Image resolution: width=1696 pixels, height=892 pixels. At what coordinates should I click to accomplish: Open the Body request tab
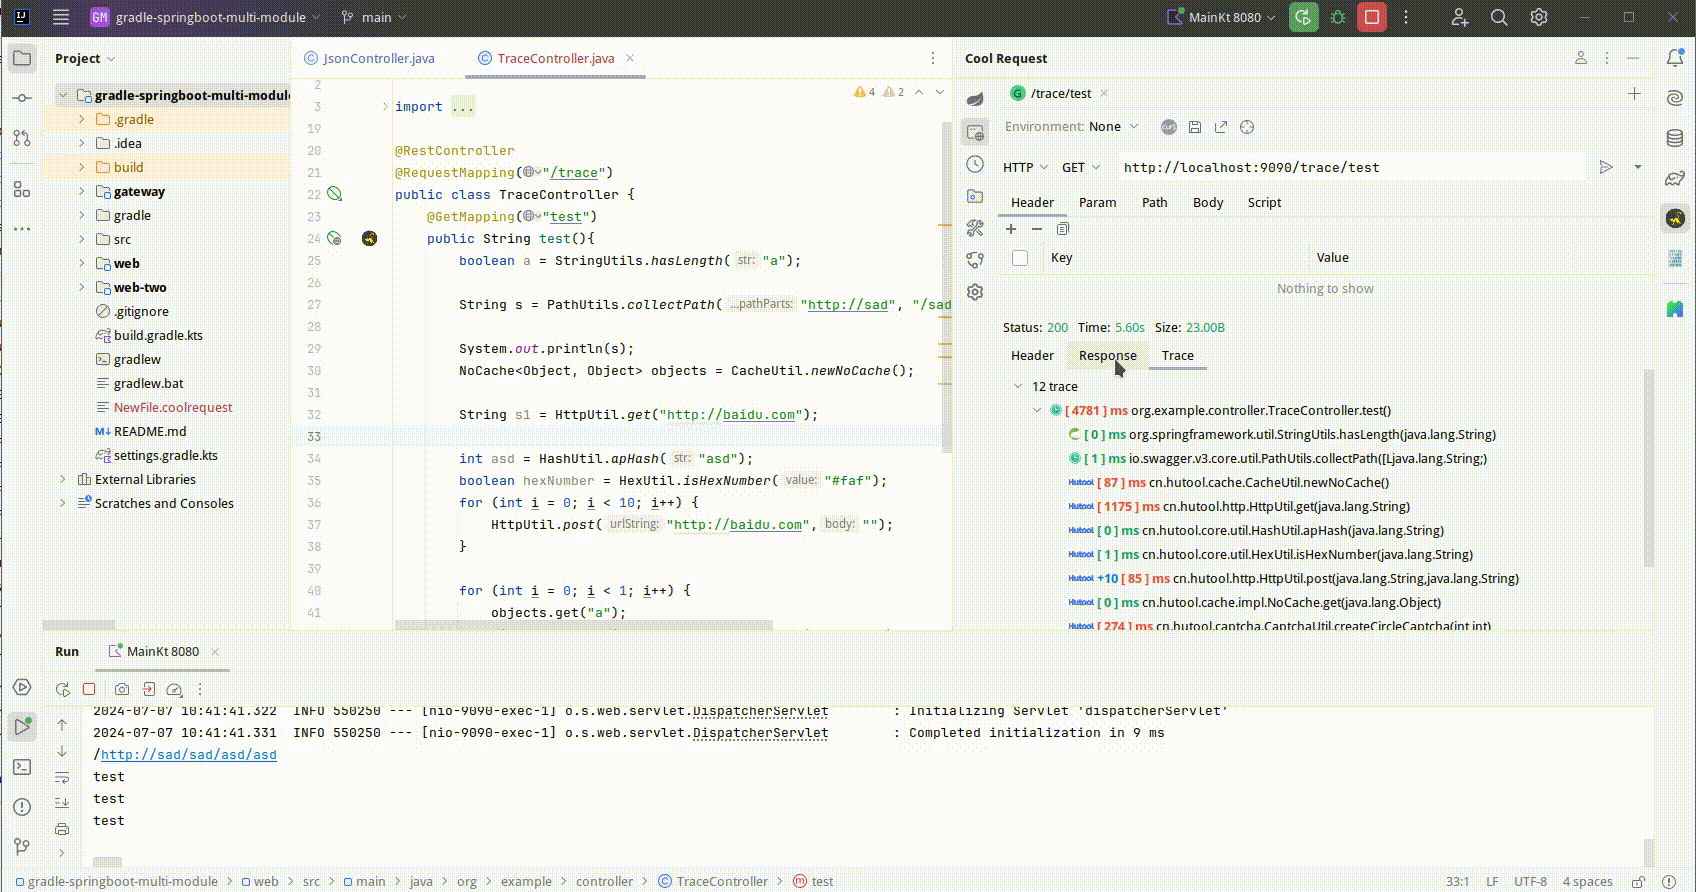coord(1207,202)
